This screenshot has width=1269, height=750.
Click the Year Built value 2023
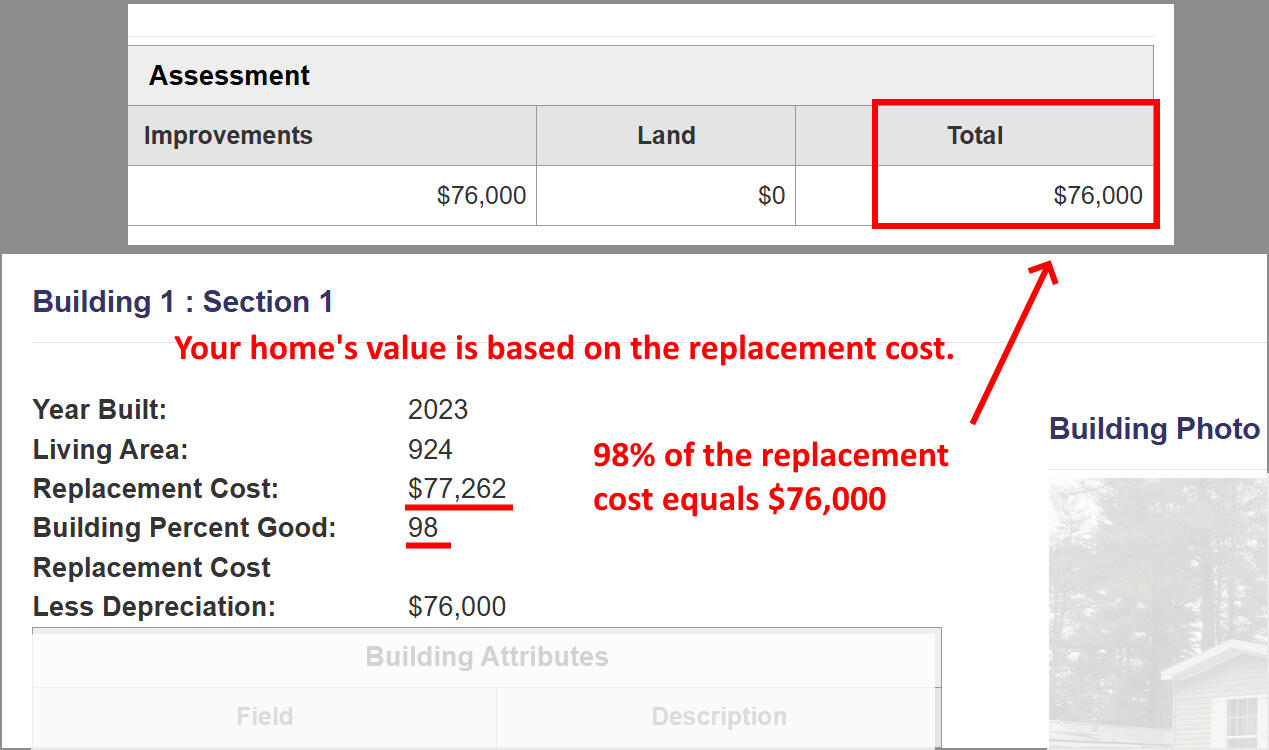click(438, 410)
